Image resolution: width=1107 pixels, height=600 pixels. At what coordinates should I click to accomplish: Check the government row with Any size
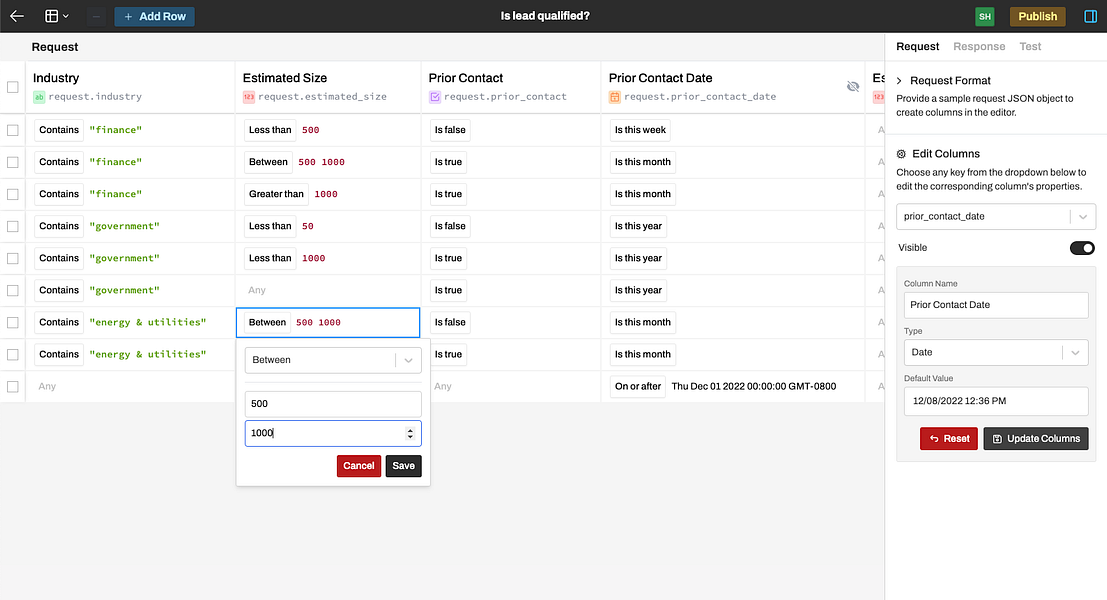click(13, 290)
